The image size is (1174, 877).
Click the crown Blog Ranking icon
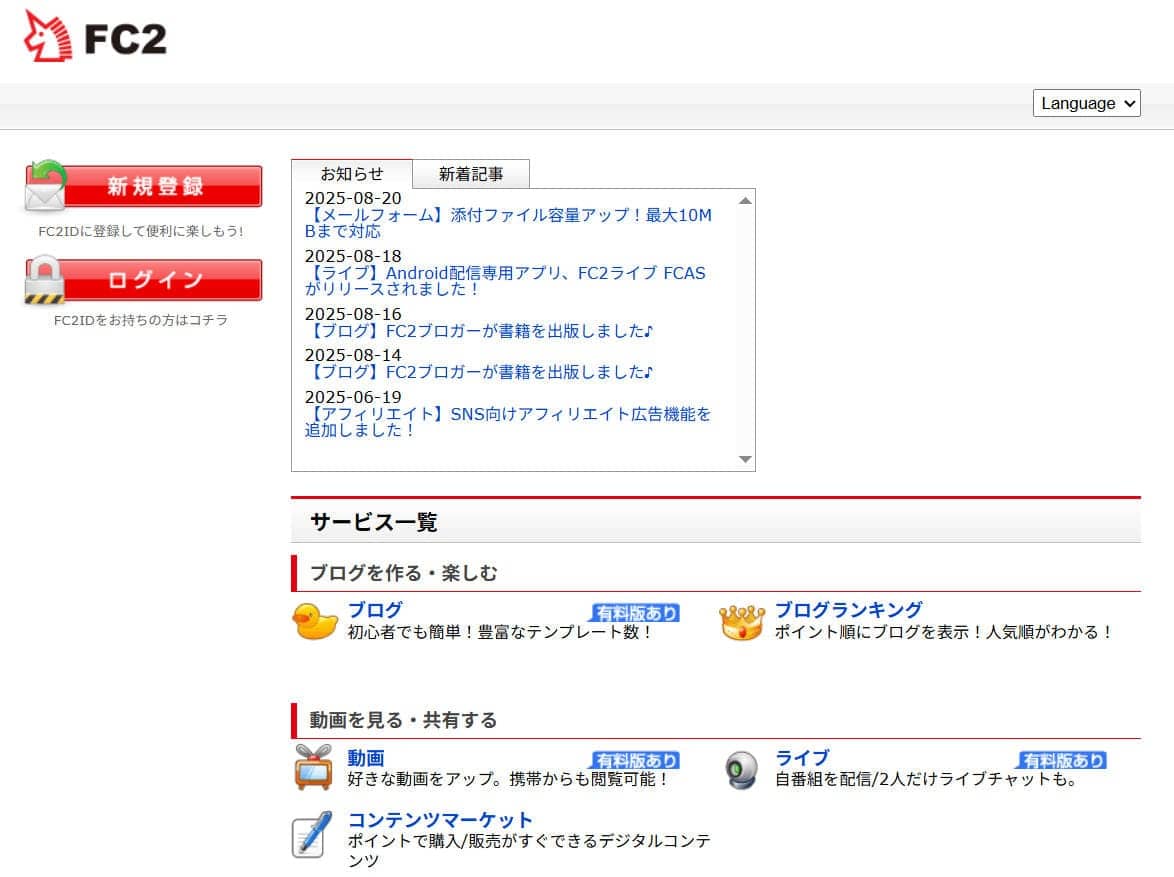pyautogui.click(x=741, y=621)
